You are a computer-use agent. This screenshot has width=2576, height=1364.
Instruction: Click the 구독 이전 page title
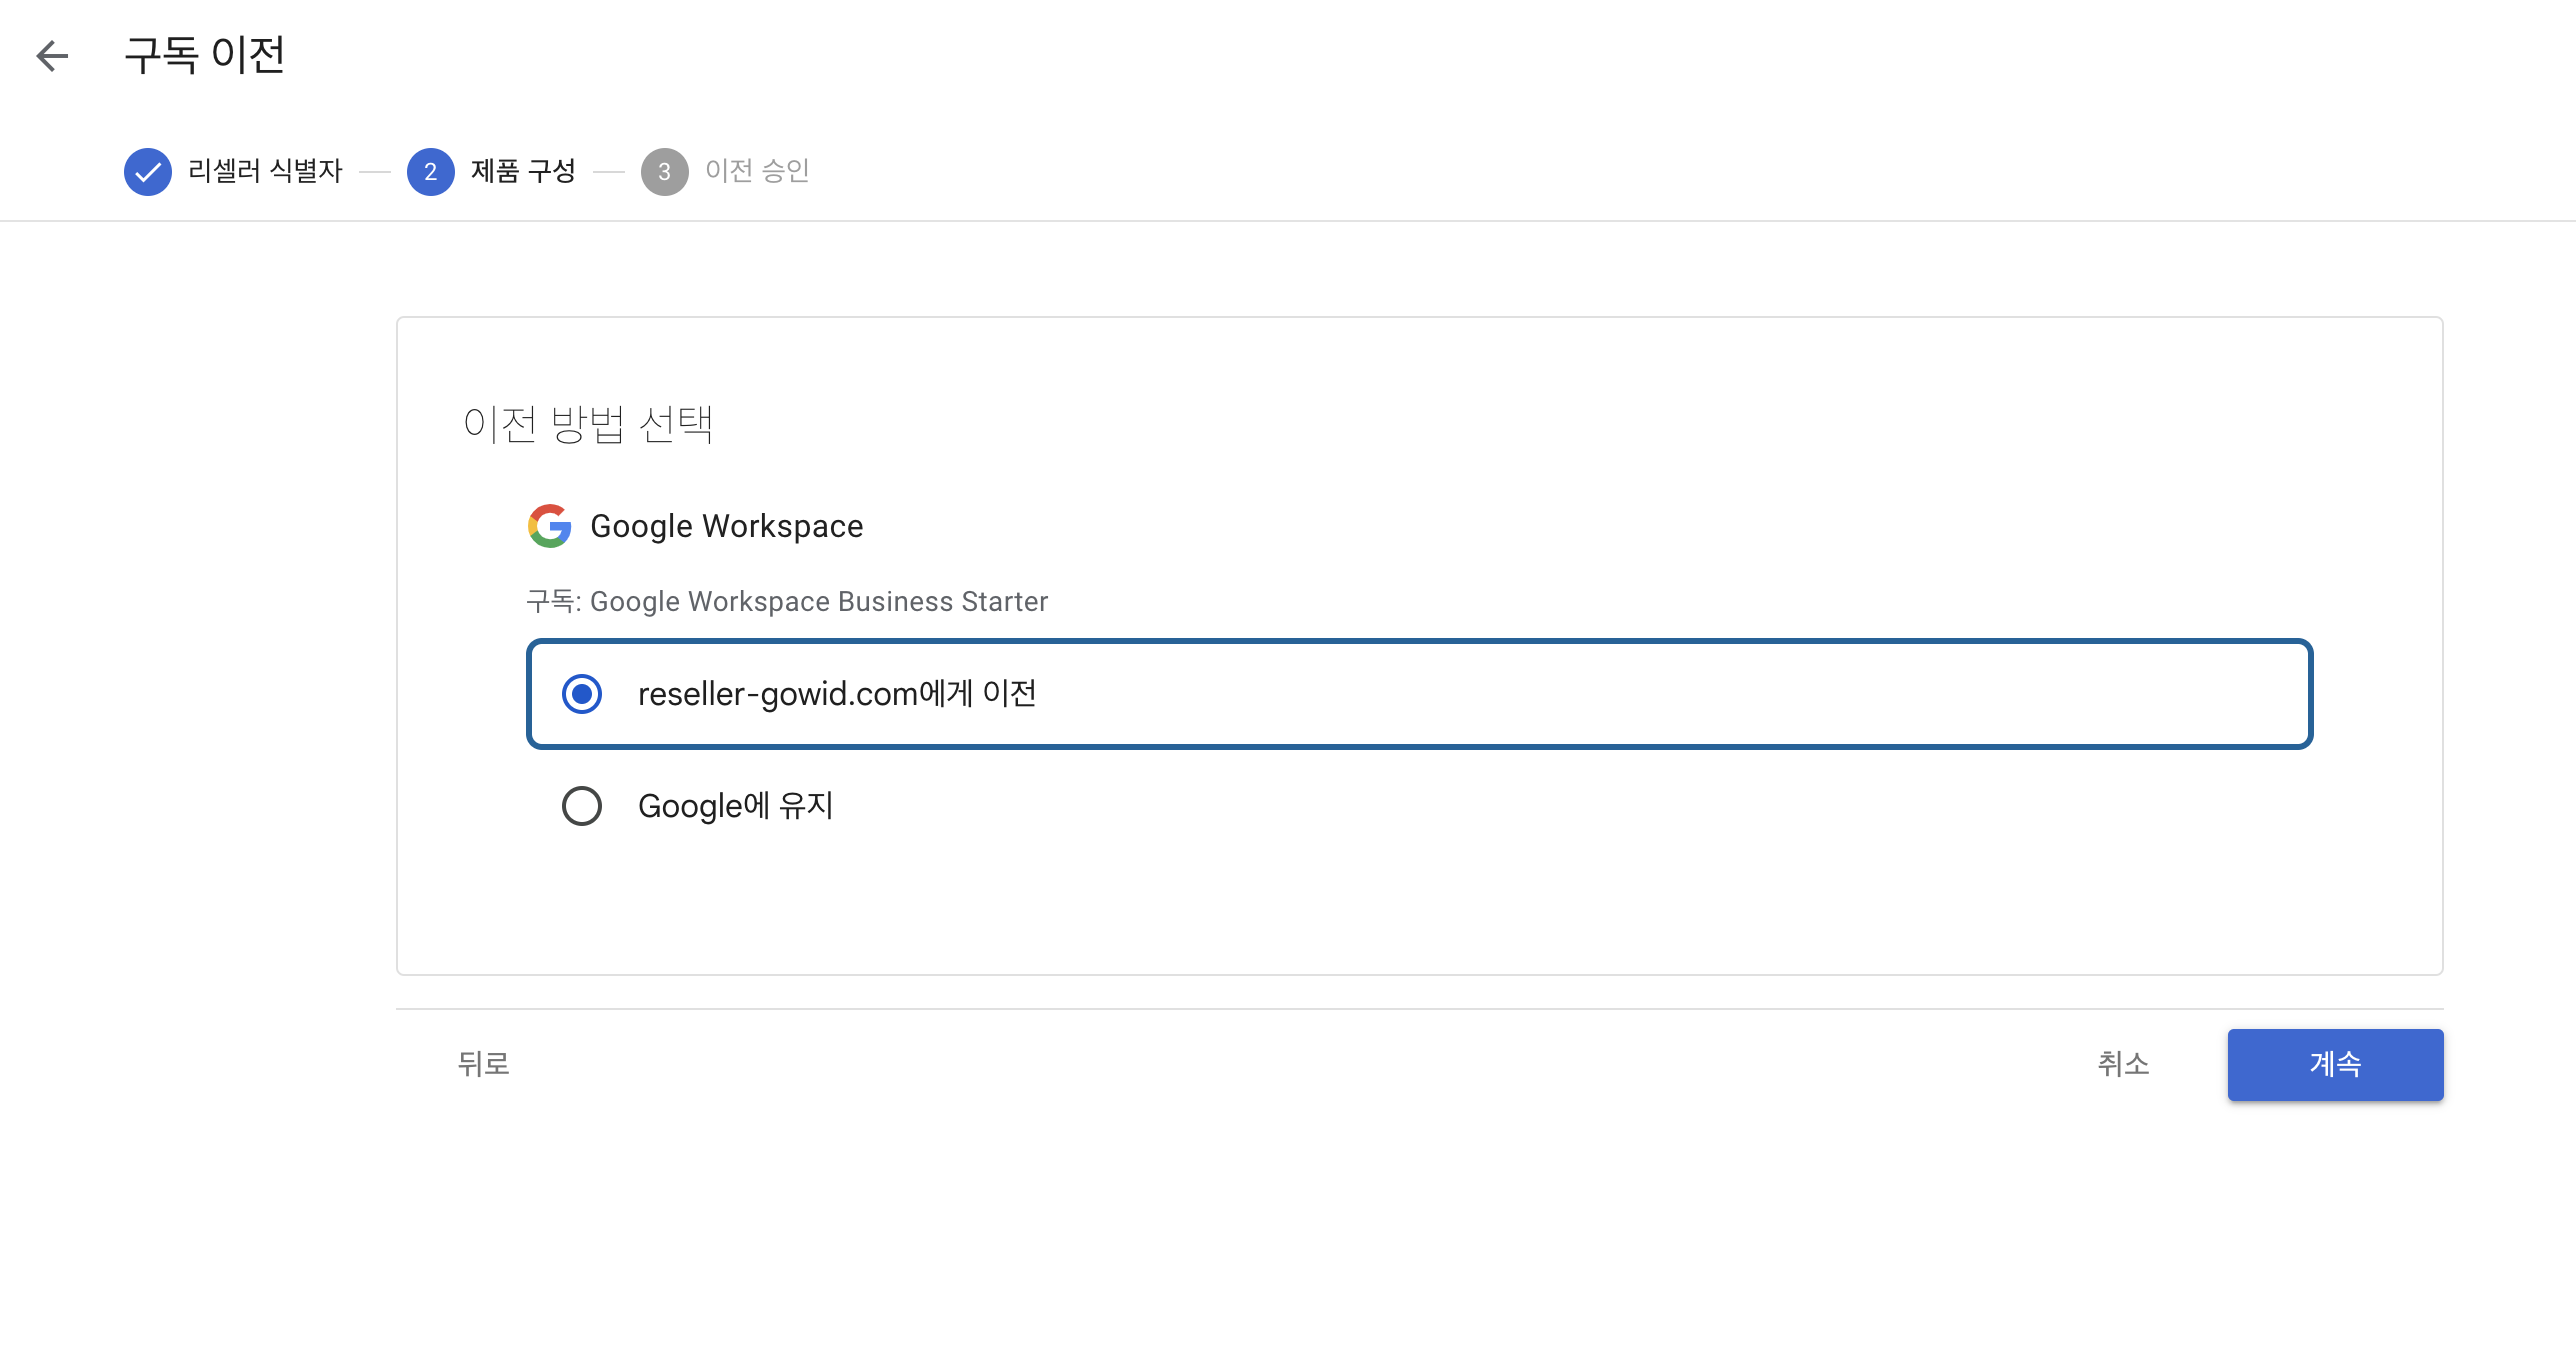pyautogui.click(x=205, y=55)
